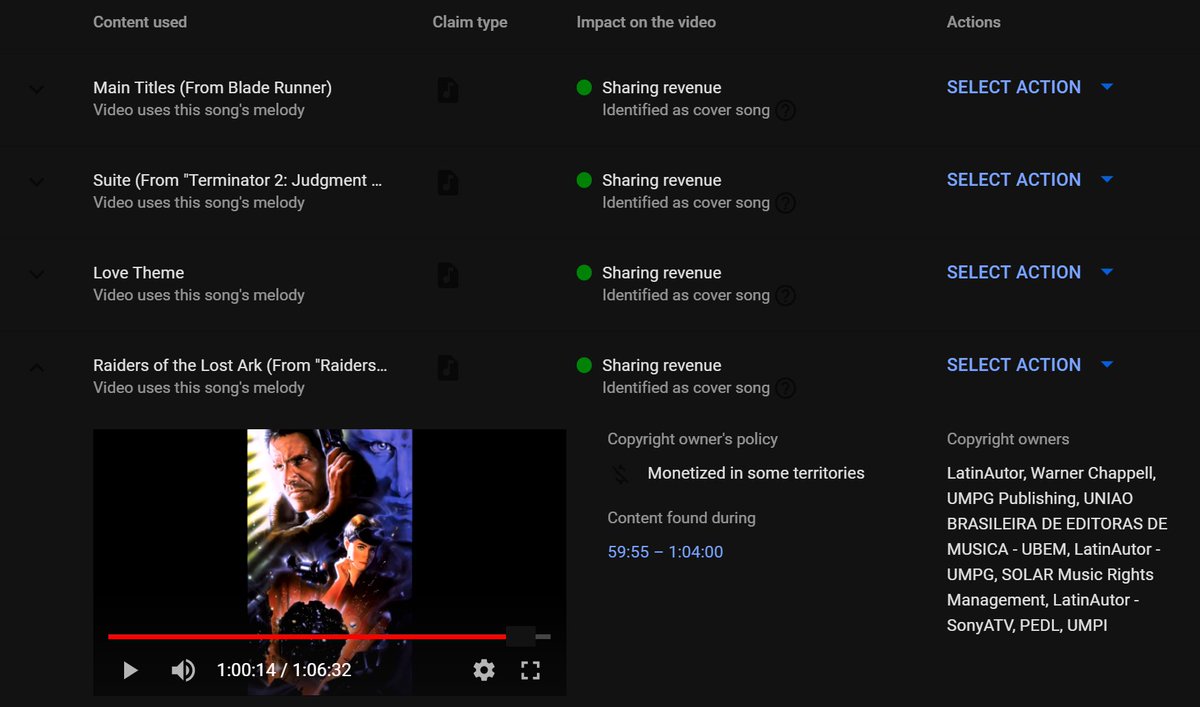Jump to timestamp 59:55 – 1:04:00
Screen dimensions: 1200x707
[x=665, y=552]
